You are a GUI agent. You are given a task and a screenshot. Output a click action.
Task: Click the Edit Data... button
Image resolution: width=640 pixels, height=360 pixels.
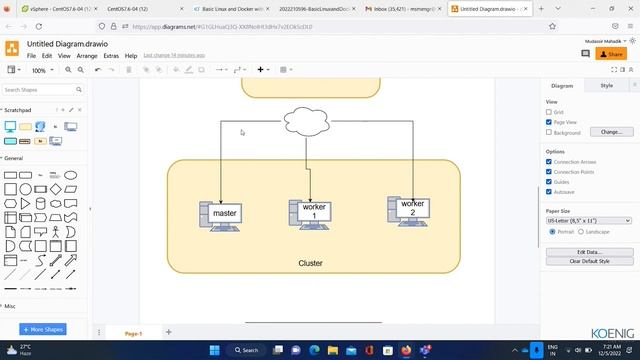point(589,252)
